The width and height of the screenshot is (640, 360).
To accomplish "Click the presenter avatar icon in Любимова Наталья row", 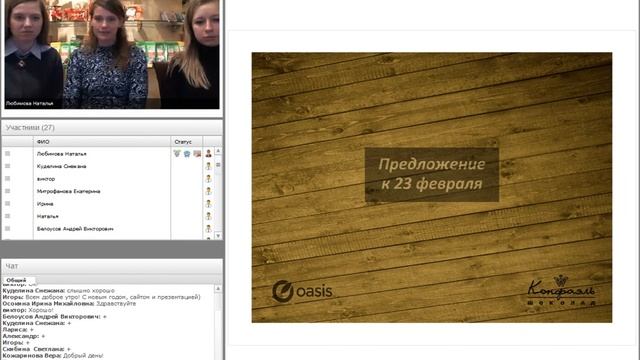I will click(209, 153).
